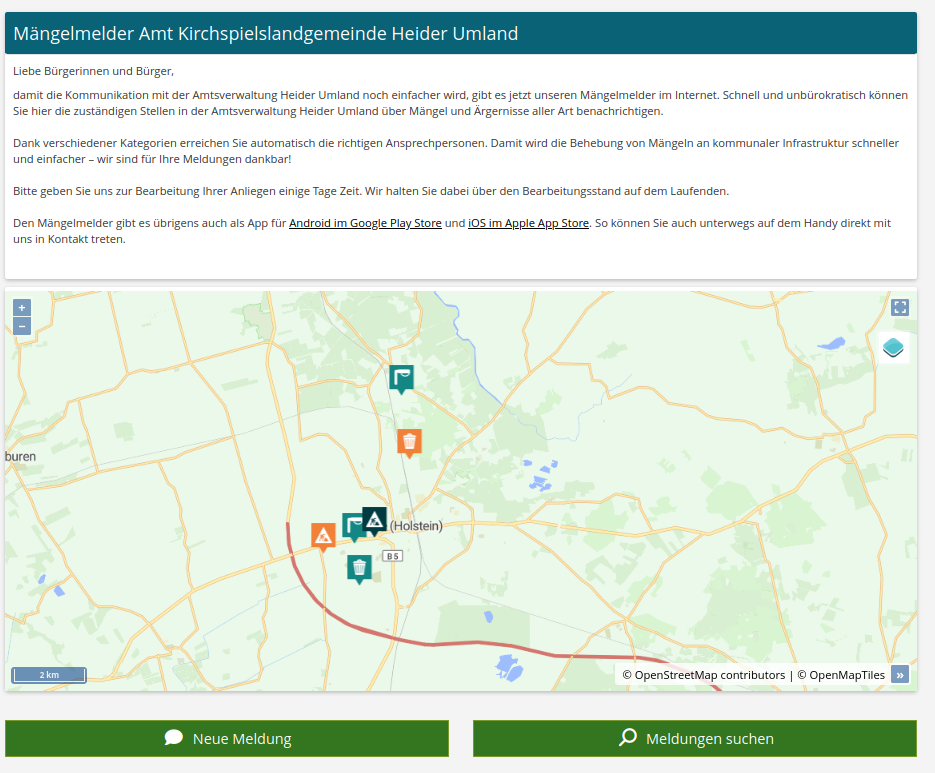Zoom out on the map
This screenshot has height=773, width=935.
22,326
